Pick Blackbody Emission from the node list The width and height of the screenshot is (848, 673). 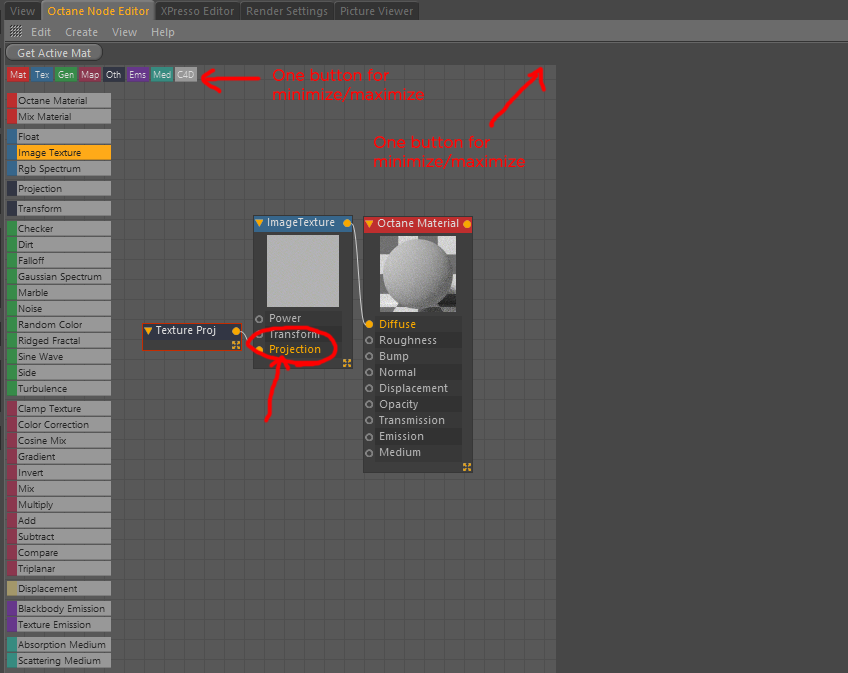click(x=59, y=609)
